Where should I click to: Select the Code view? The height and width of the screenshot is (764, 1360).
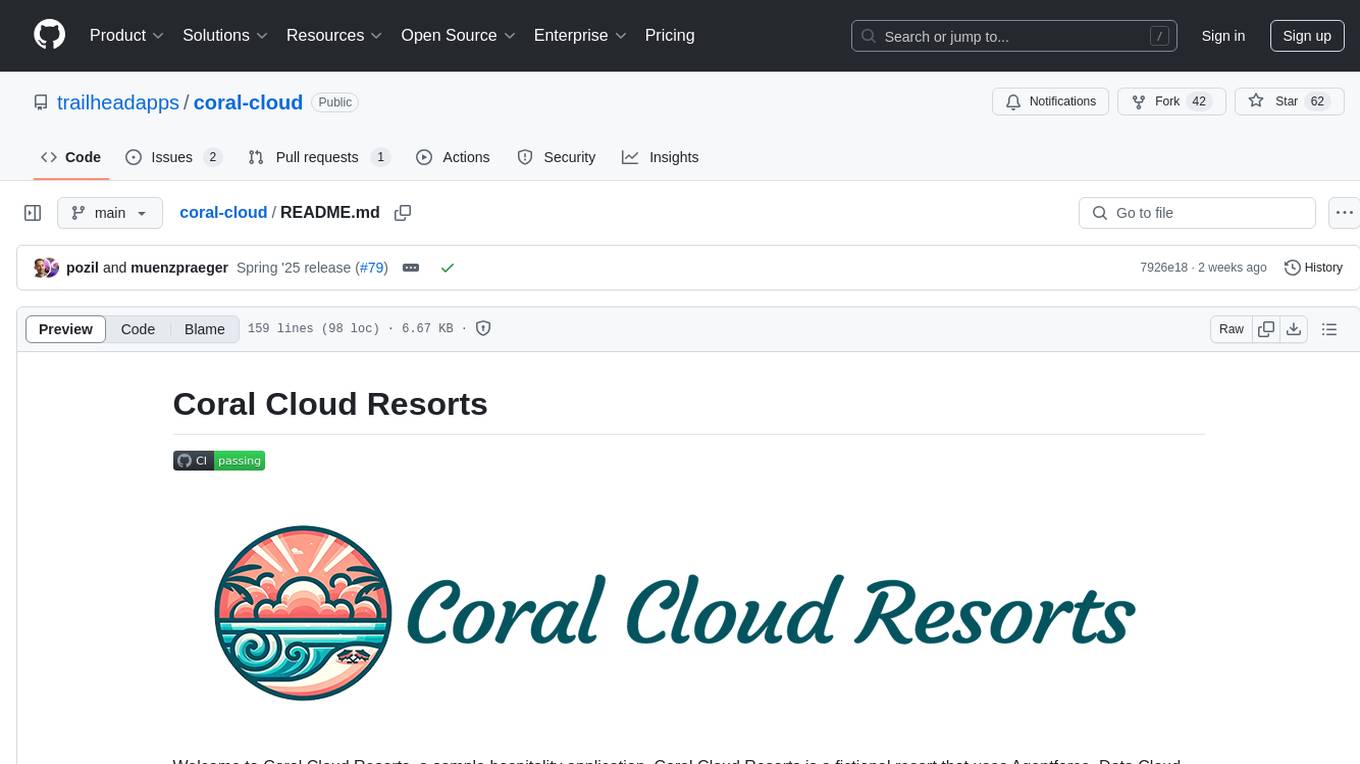[x=138, y=329]
